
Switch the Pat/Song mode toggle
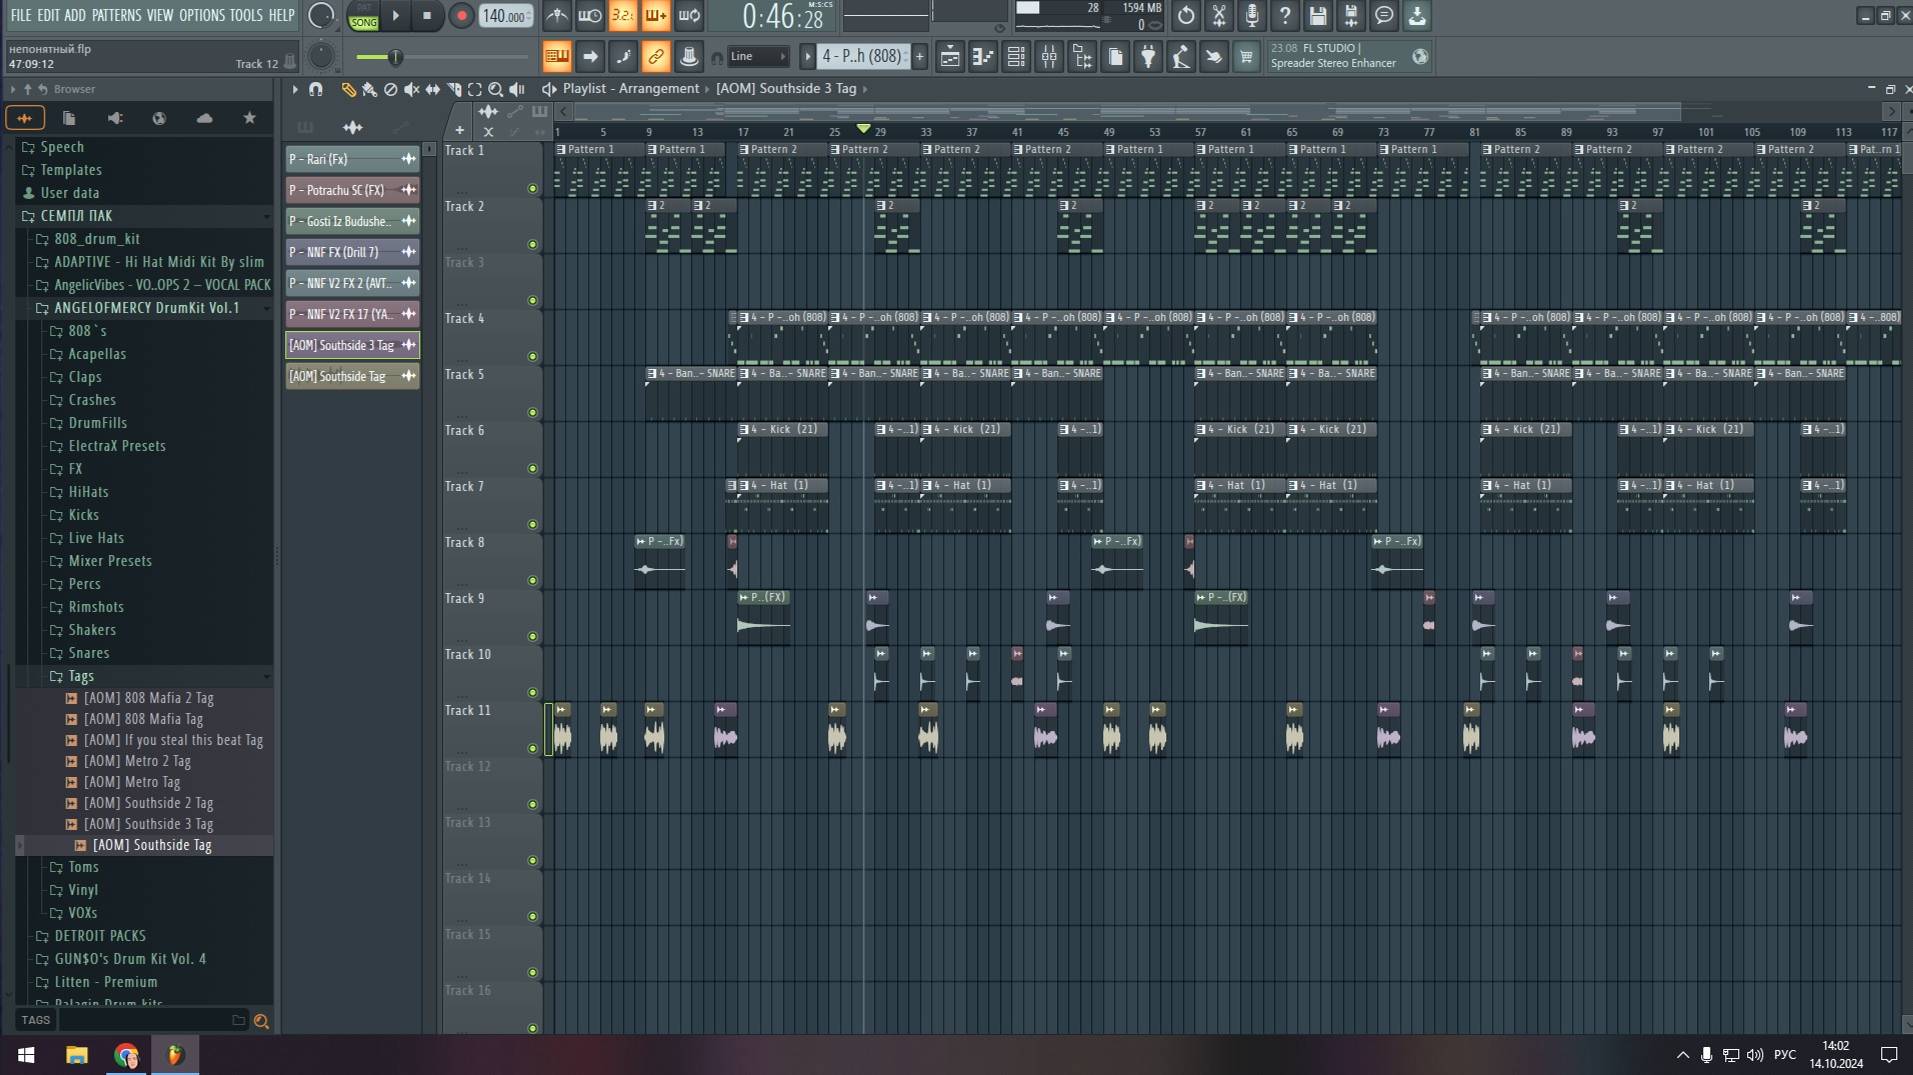tap(363, 16)
